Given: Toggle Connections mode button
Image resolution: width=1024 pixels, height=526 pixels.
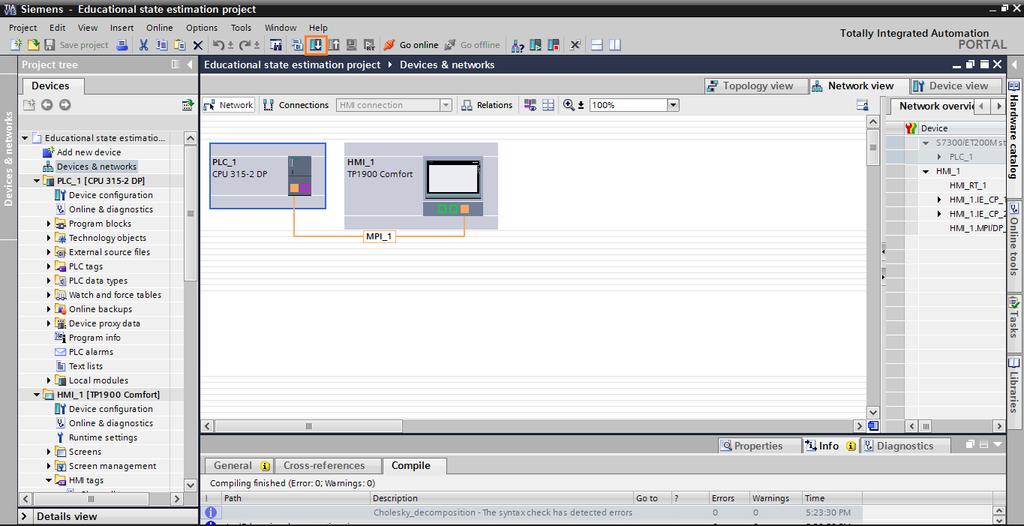Looking at the screenshot, I should coord(296,105).
